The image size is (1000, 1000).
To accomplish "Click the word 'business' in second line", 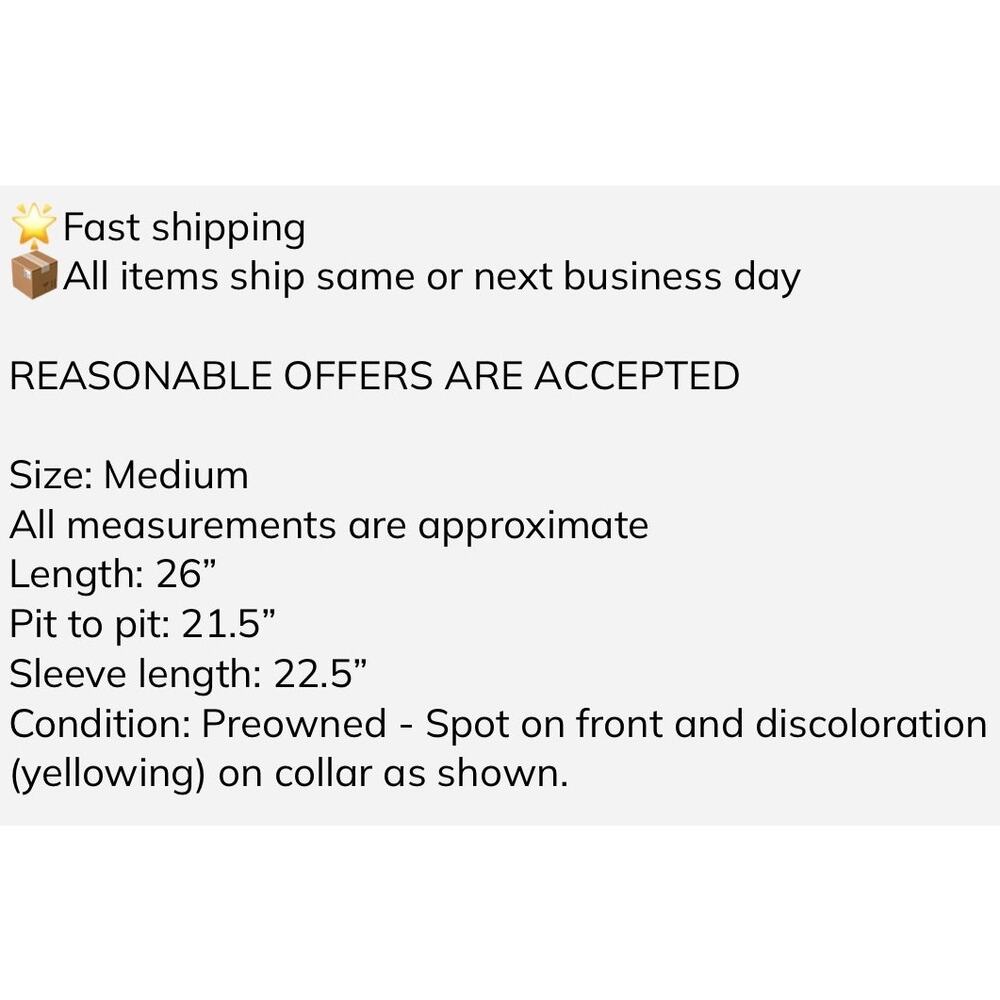I will click(x=643, y=276).
